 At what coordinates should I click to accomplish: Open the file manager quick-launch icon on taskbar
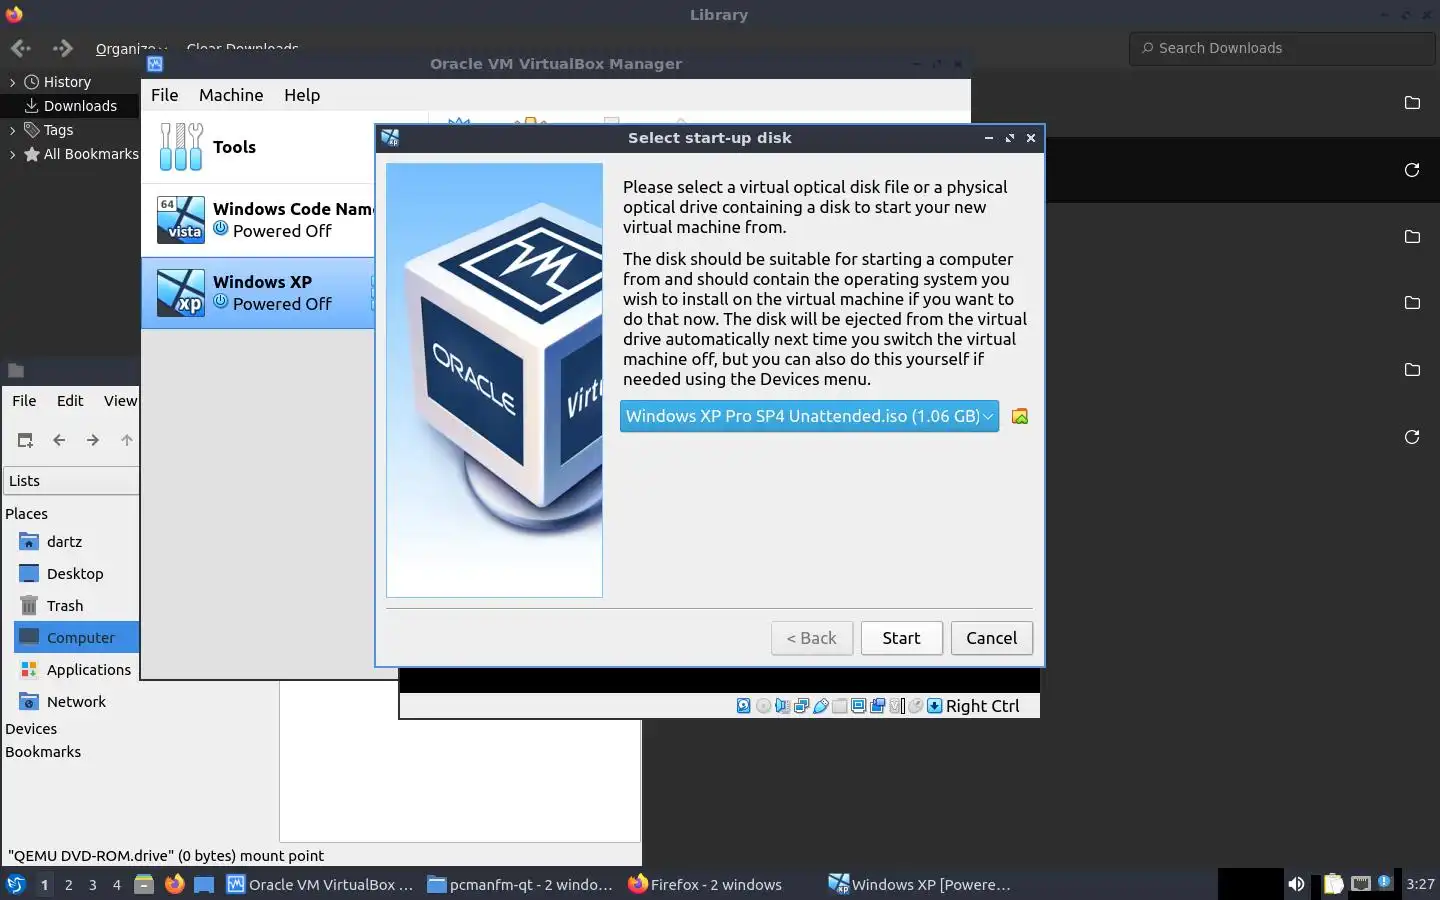[144, 884]
